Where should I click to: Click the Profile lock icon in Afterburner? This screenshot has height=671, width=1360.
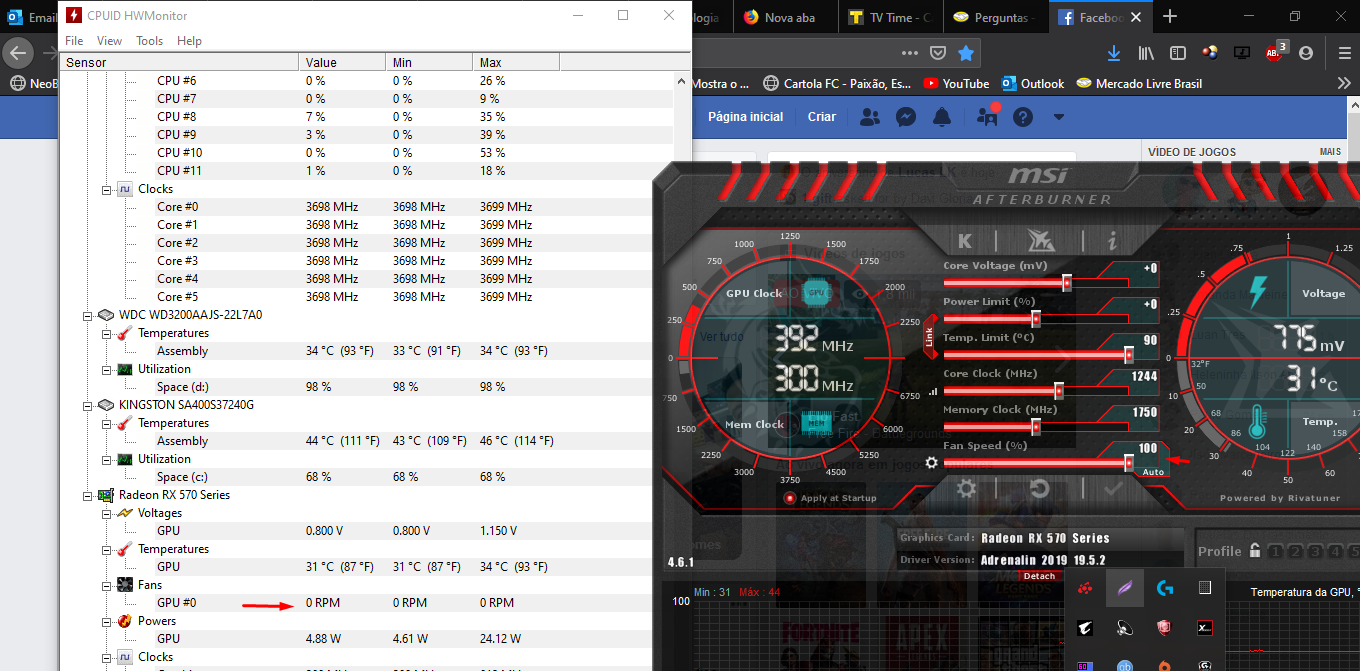point(1253,551)
